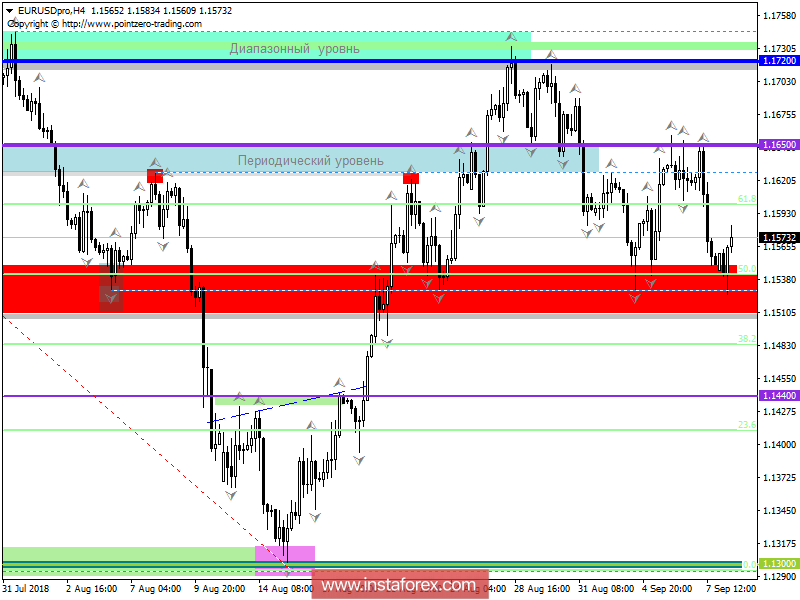Viewport: 800px width, 600px height.
Task: Click the 2 Aug 16:00 time label
Action: point(92,588)
